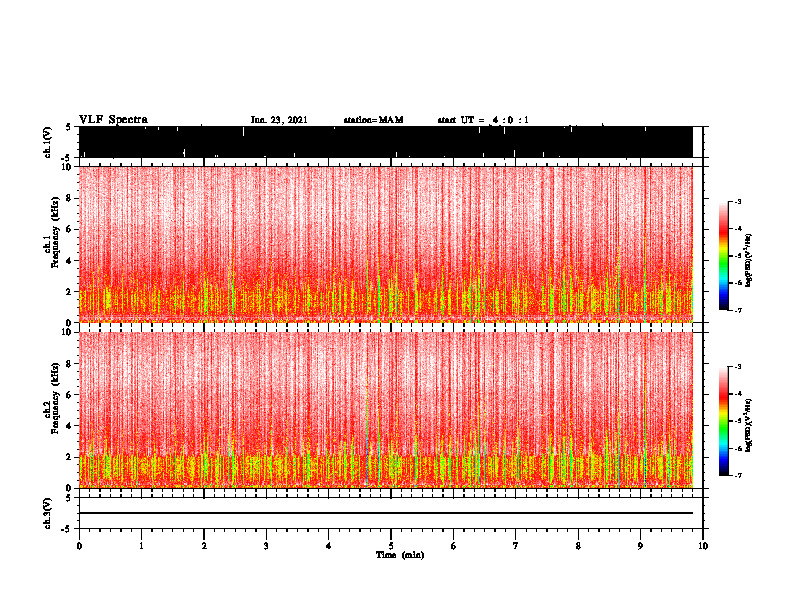
Task: Click the "start UT = 4:0:1" header text
Action: [483, 120]
